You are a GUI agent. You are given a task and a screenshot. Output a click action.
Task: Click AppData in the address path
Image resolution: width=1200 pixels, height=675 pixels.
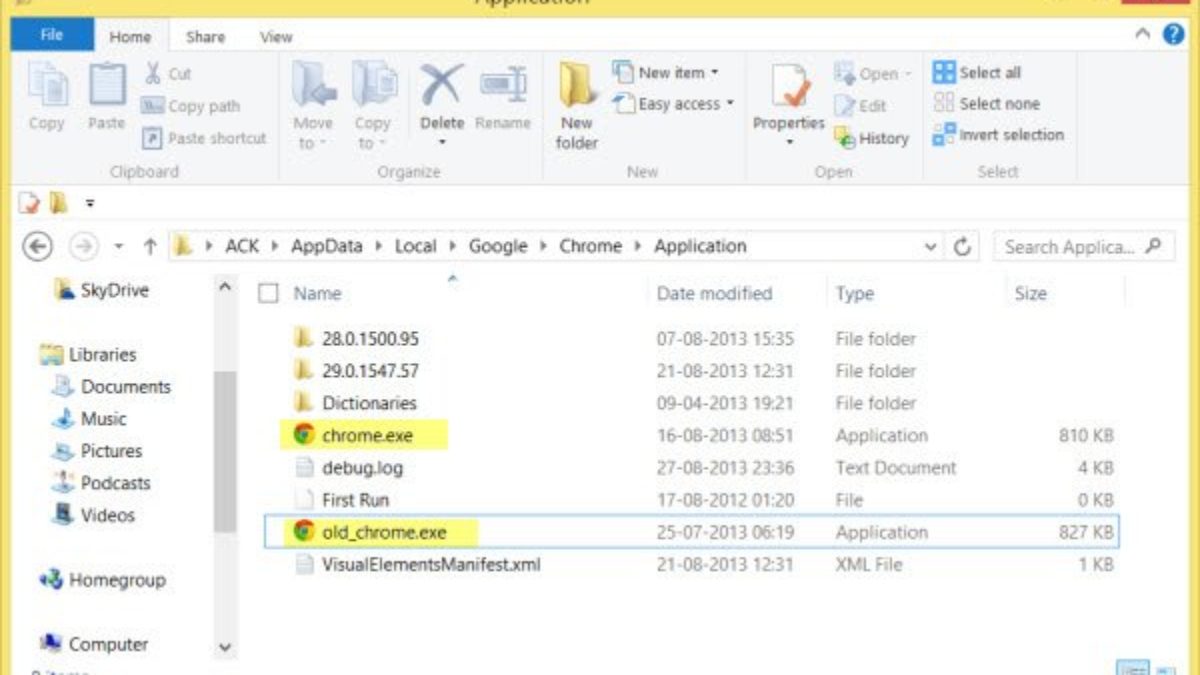pos(325,246)
